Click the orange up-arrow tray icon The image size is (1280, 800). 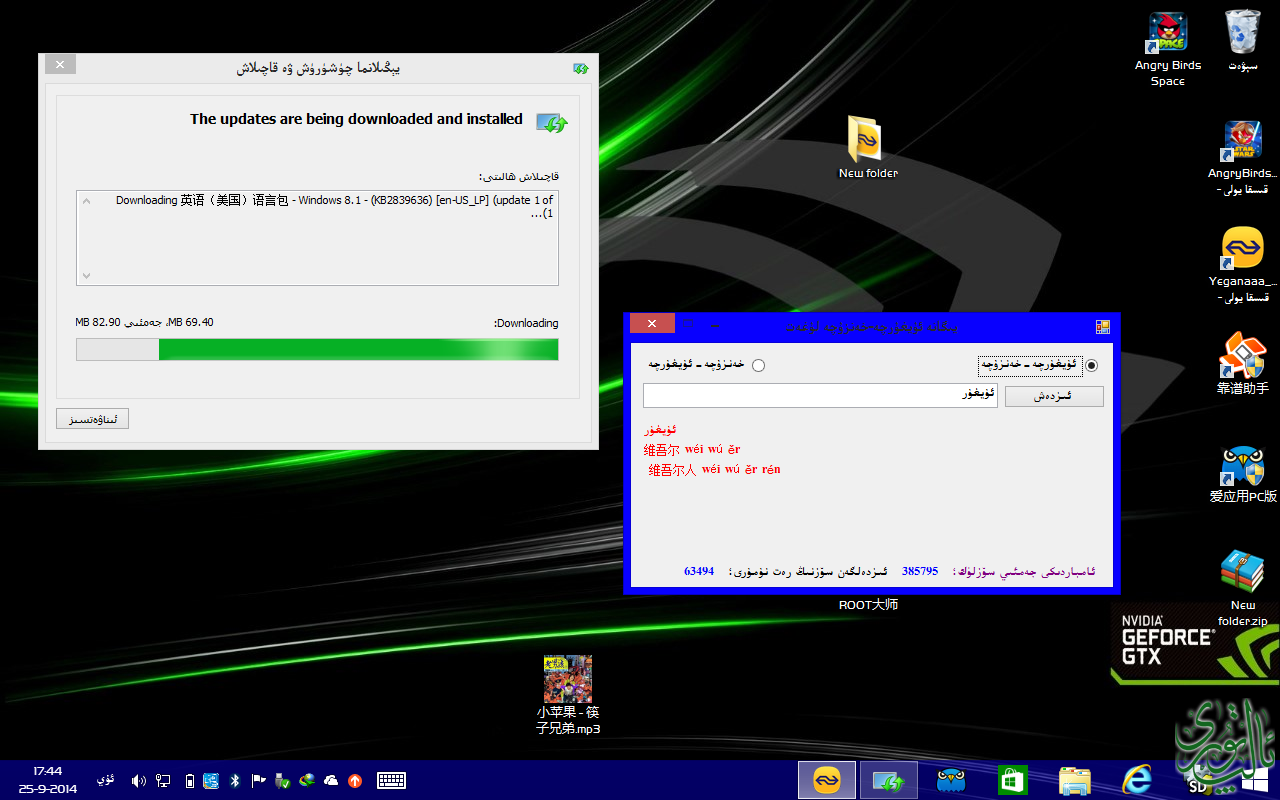pos(354,780)
